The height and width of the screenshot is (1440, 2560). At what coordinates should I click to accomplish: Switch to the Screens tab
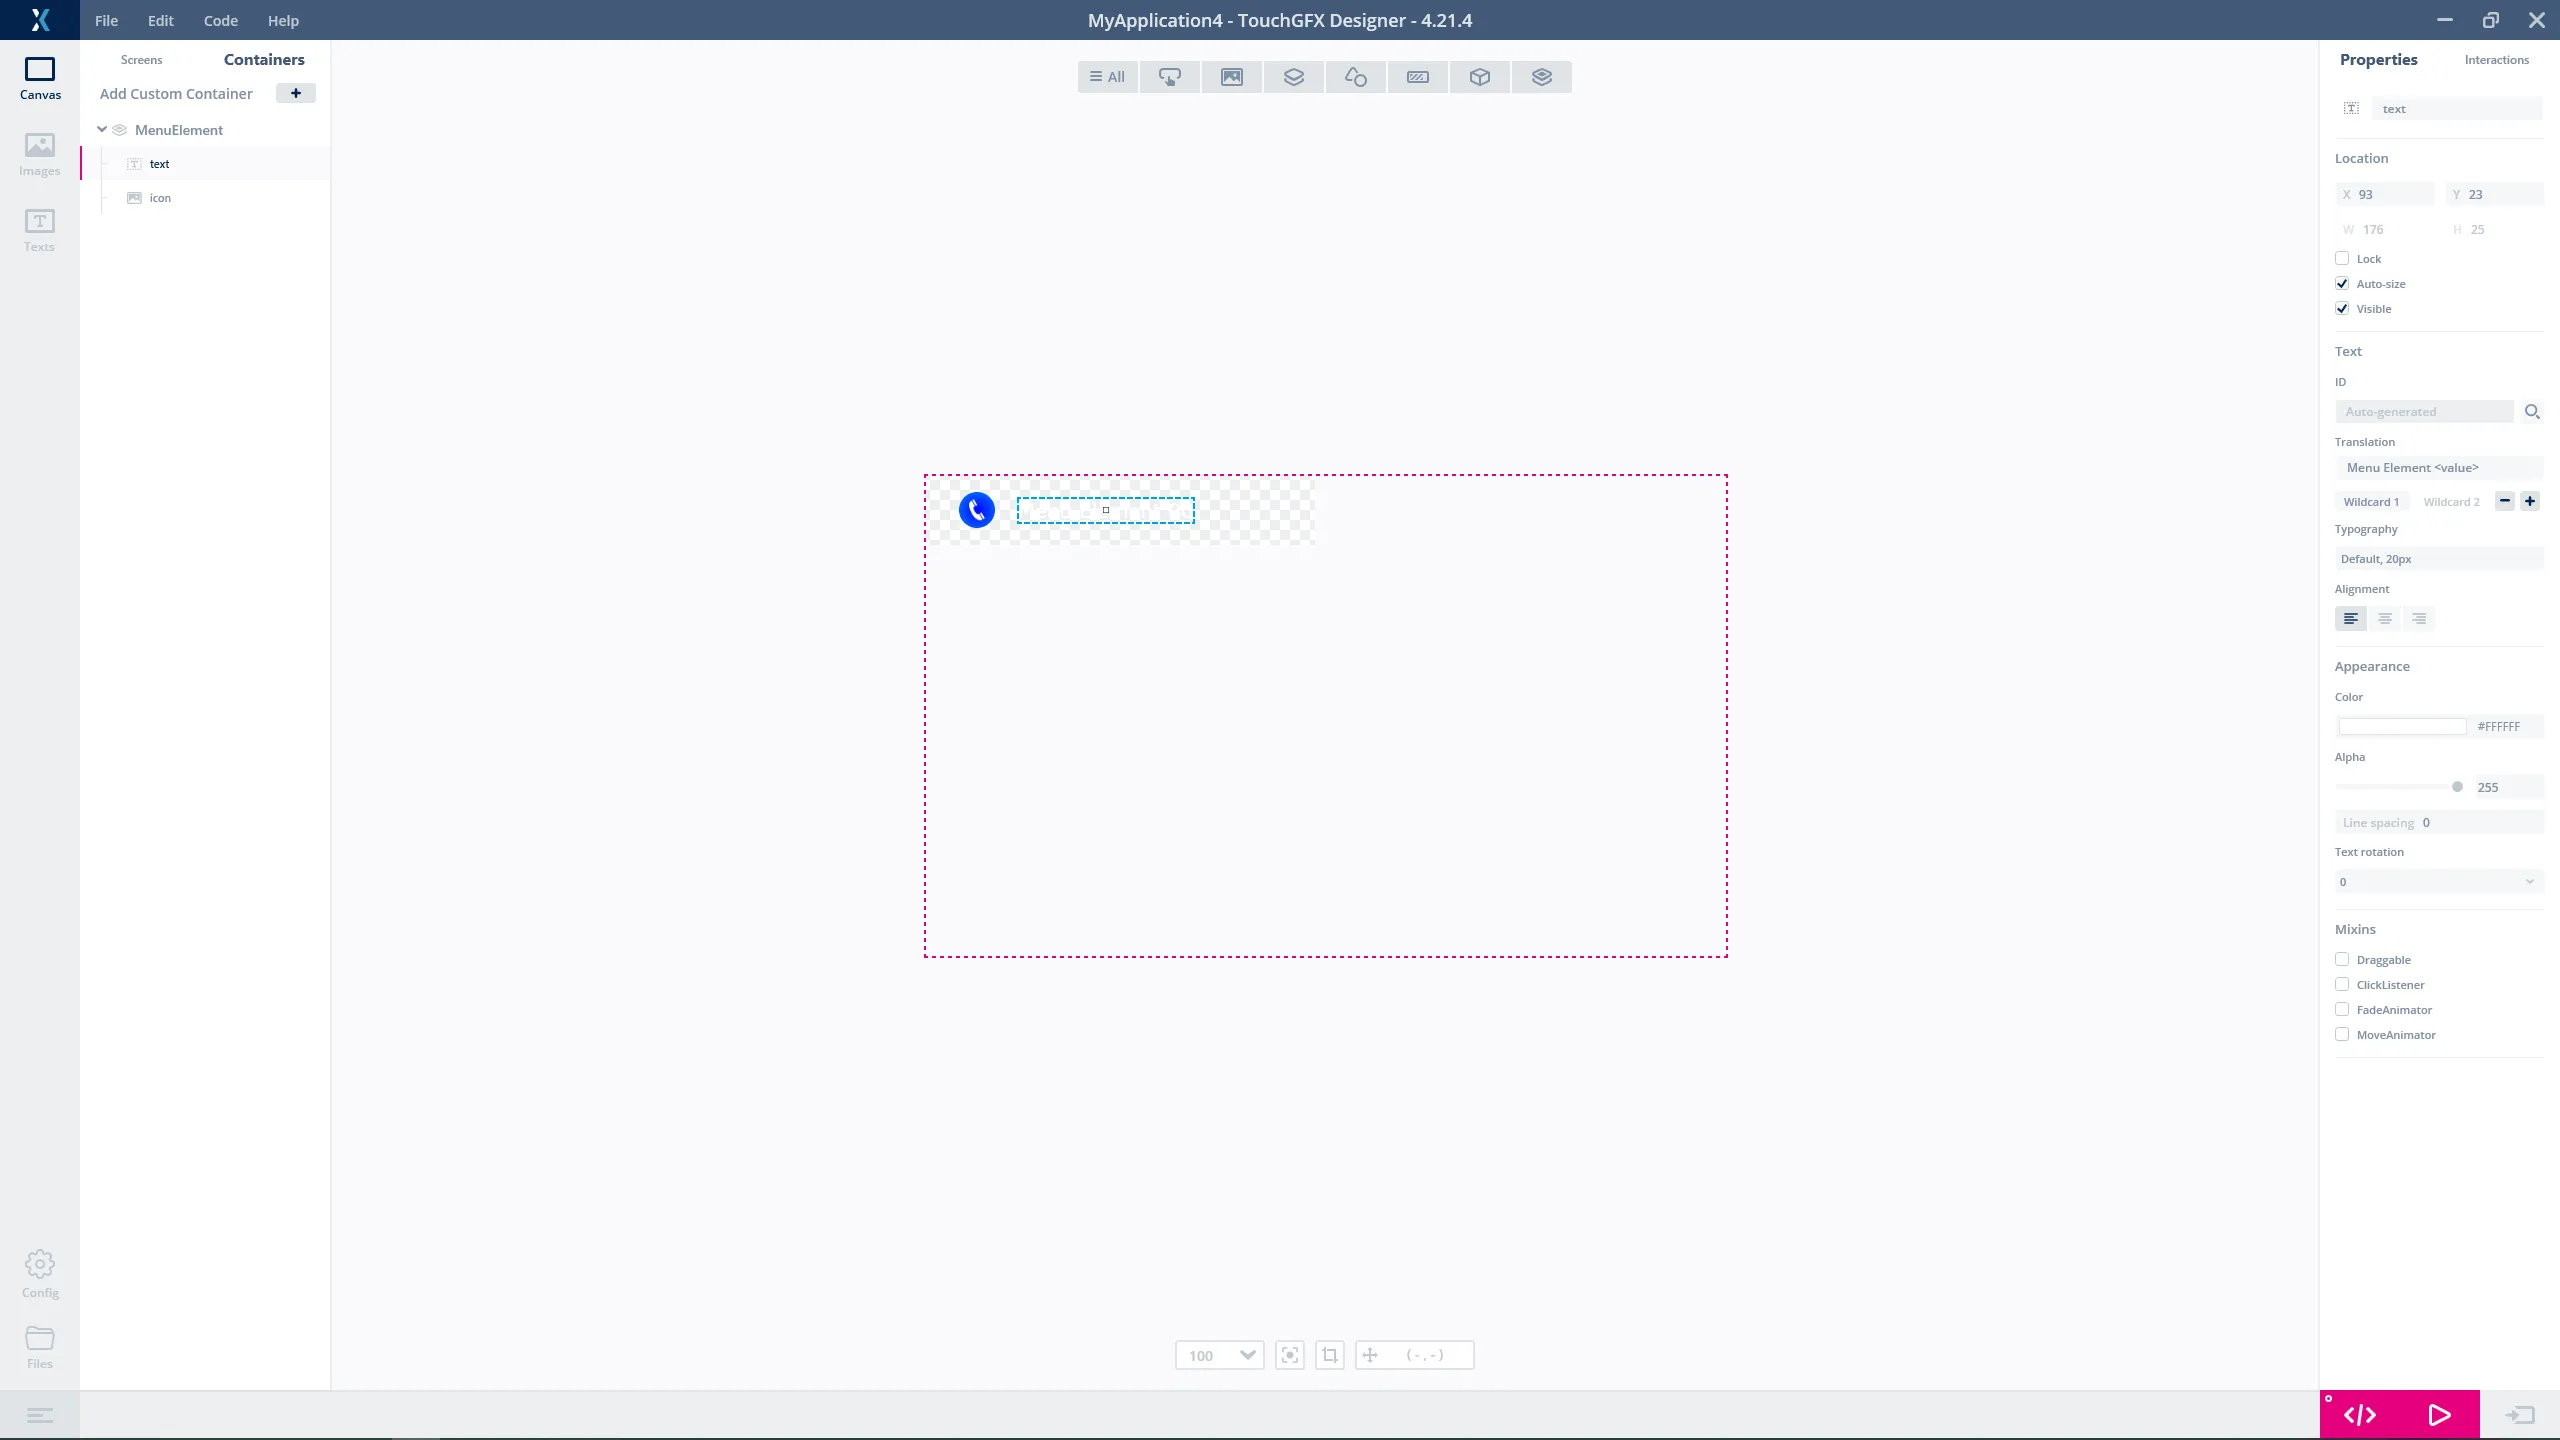(141, 60)
